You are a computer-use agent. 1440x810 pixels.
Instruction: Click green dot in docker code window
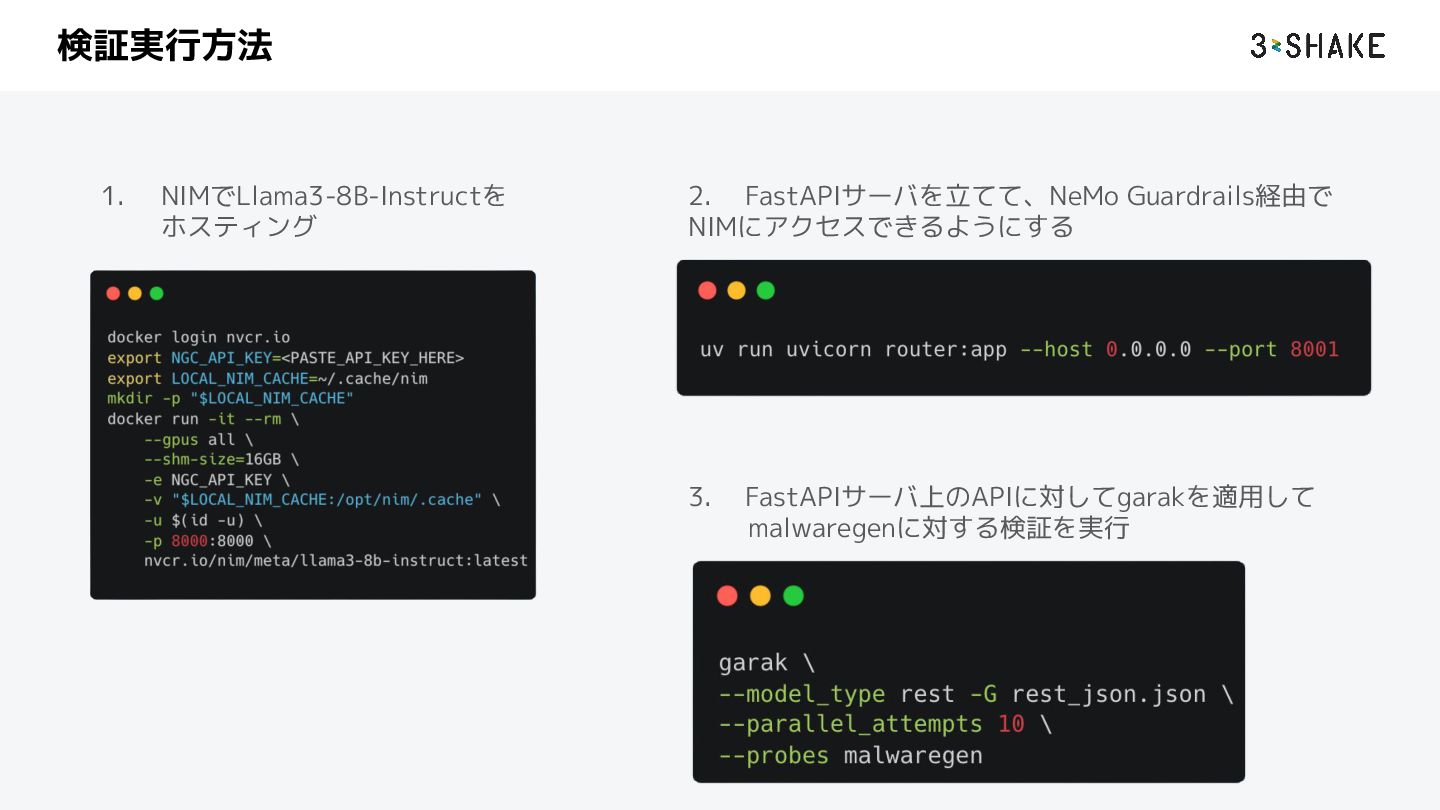[156, 293]
